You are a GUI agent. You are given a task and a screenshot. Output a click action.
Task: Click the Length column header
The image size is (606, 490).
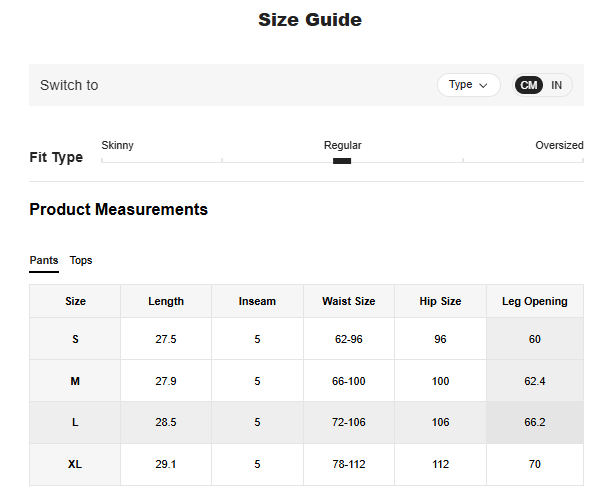coord(166,301)
